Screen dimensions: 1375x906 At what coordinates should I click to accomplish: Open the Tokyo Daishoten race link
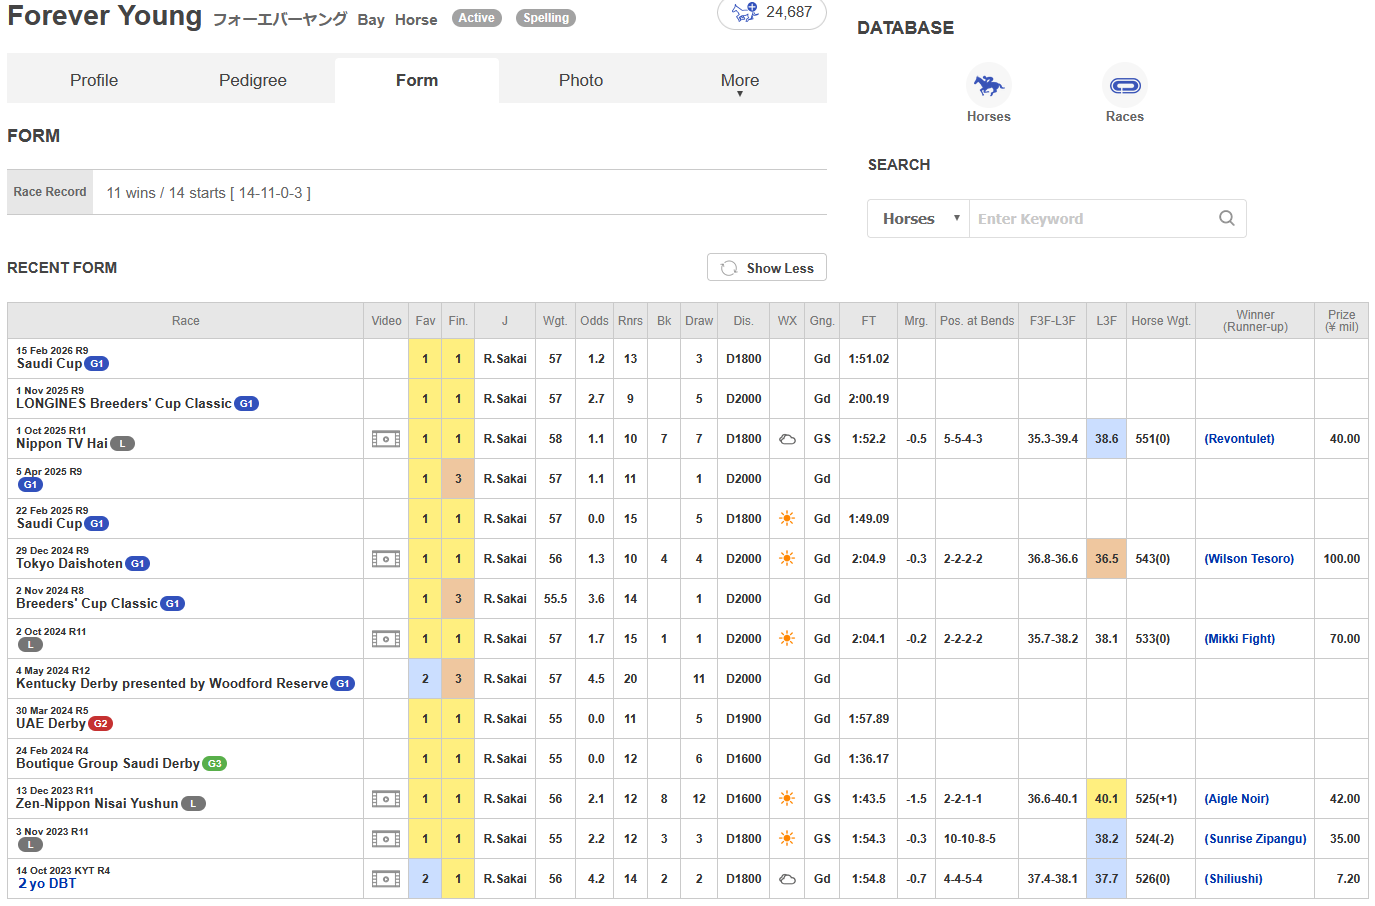pos(70,564)
